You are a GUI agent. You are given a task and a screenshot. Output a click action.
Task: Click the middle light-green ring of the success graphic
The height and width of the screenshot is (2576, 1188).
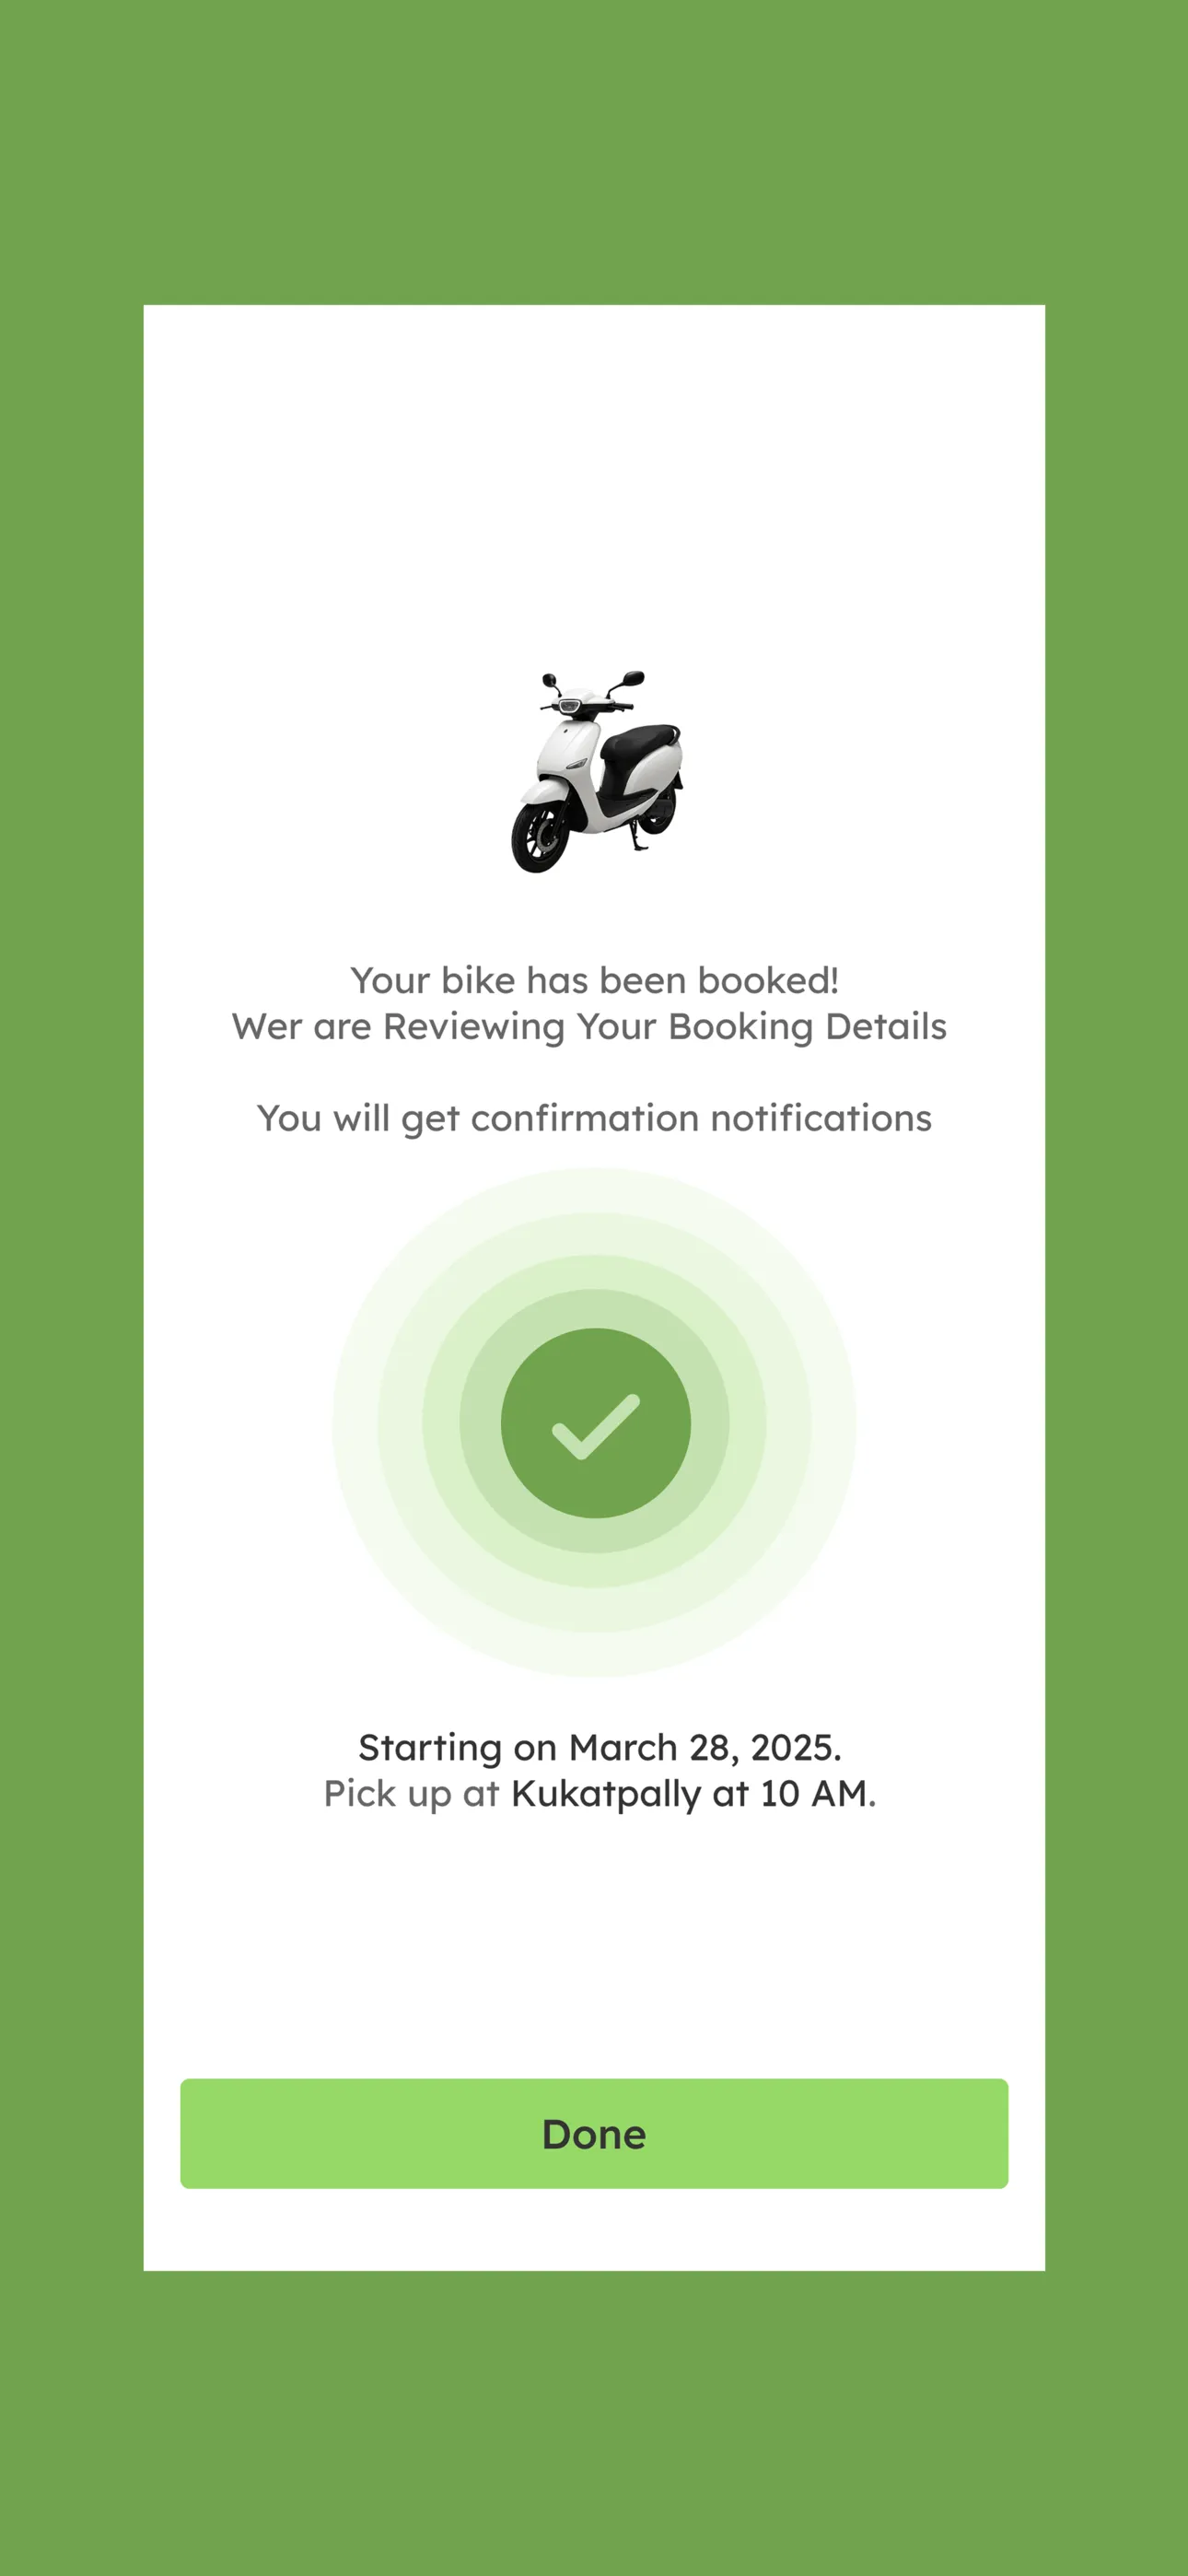pyautogui.click(x=594, y=1272)
